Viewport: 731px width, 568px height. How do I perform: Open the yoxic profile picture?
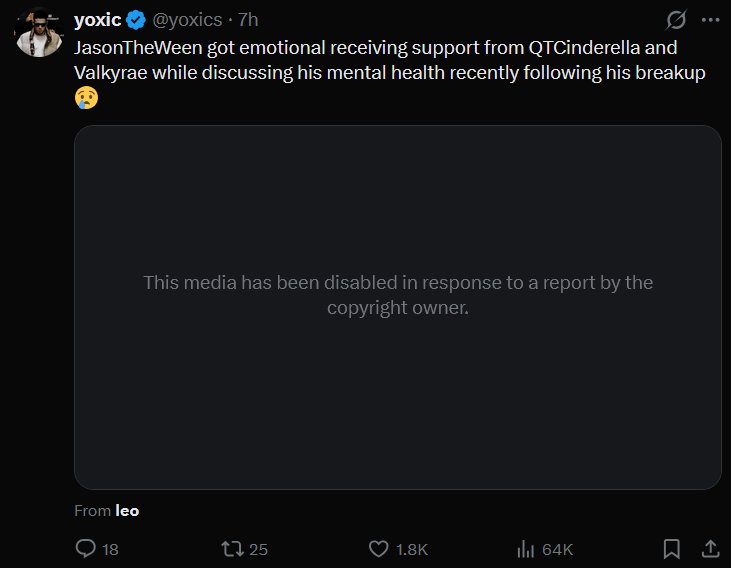click(39, 32)
